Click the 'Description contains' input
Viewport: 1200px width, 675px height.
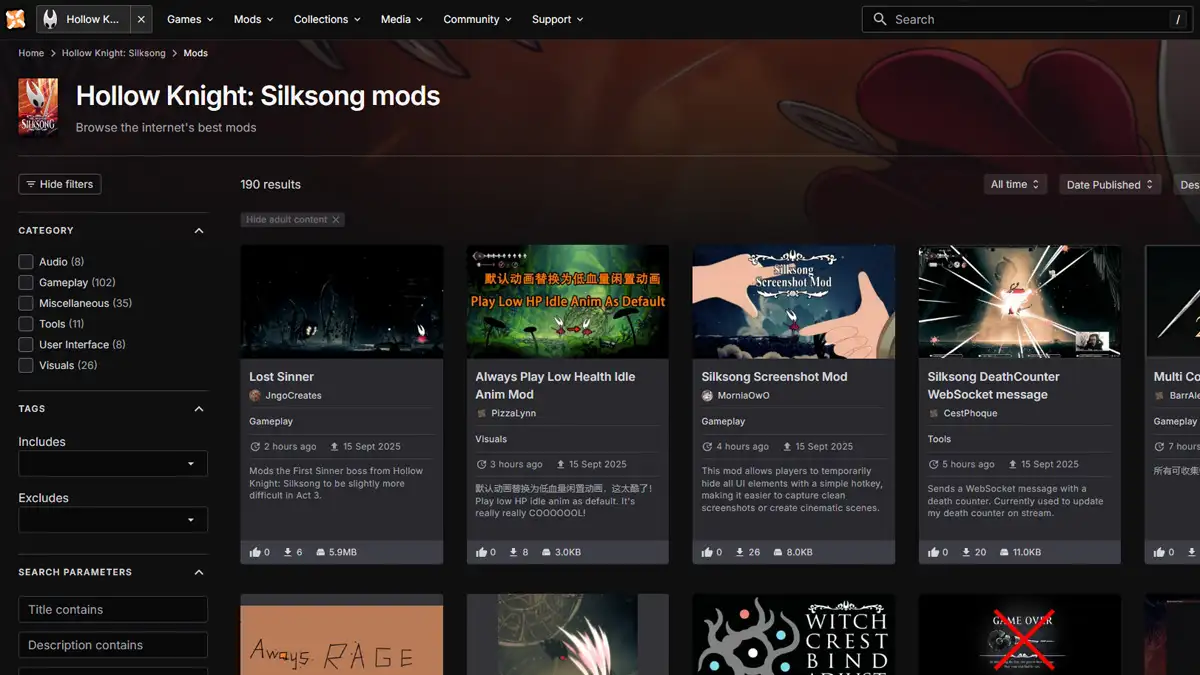[113, 645]
